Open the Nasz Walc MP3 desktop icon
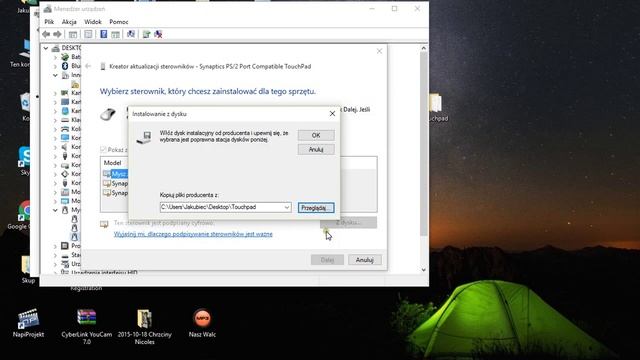The image size is (640, 360). [202, 323]
